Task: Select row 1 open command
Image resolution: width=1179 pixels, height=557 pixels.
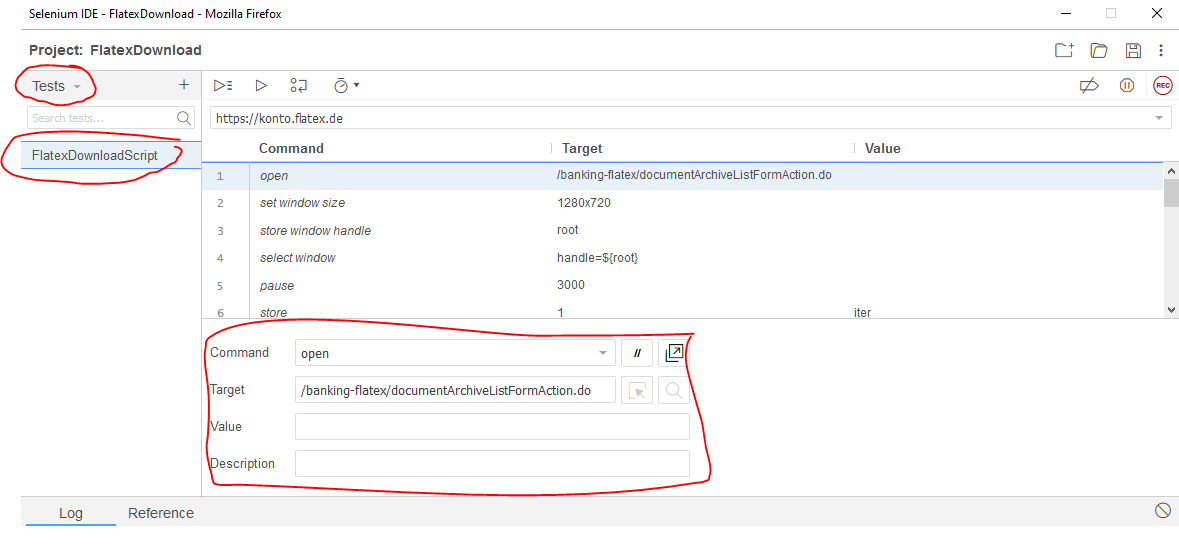Action: (x=682, y=176)
